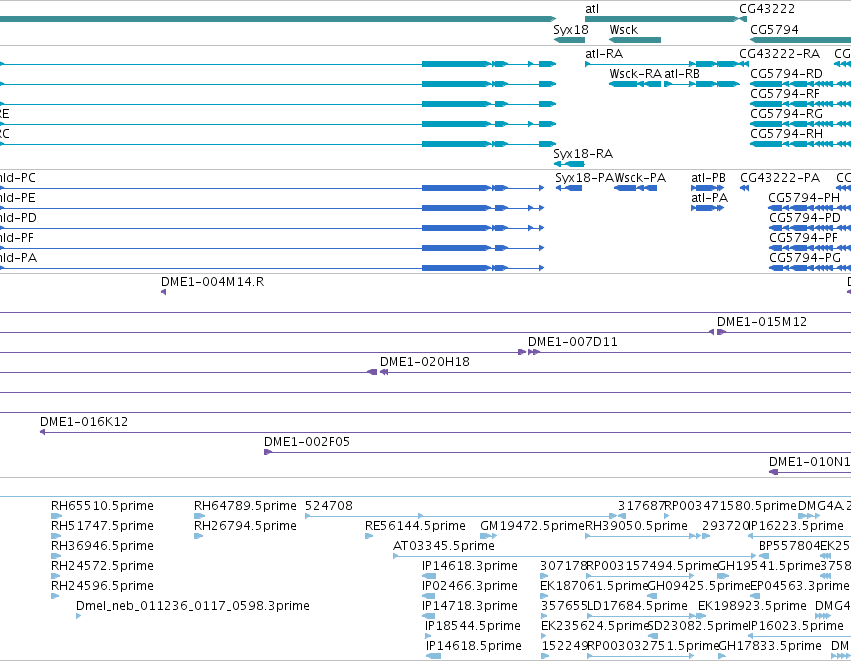
Task: Select the Wsck gene bar
Action: click(635, 40)
